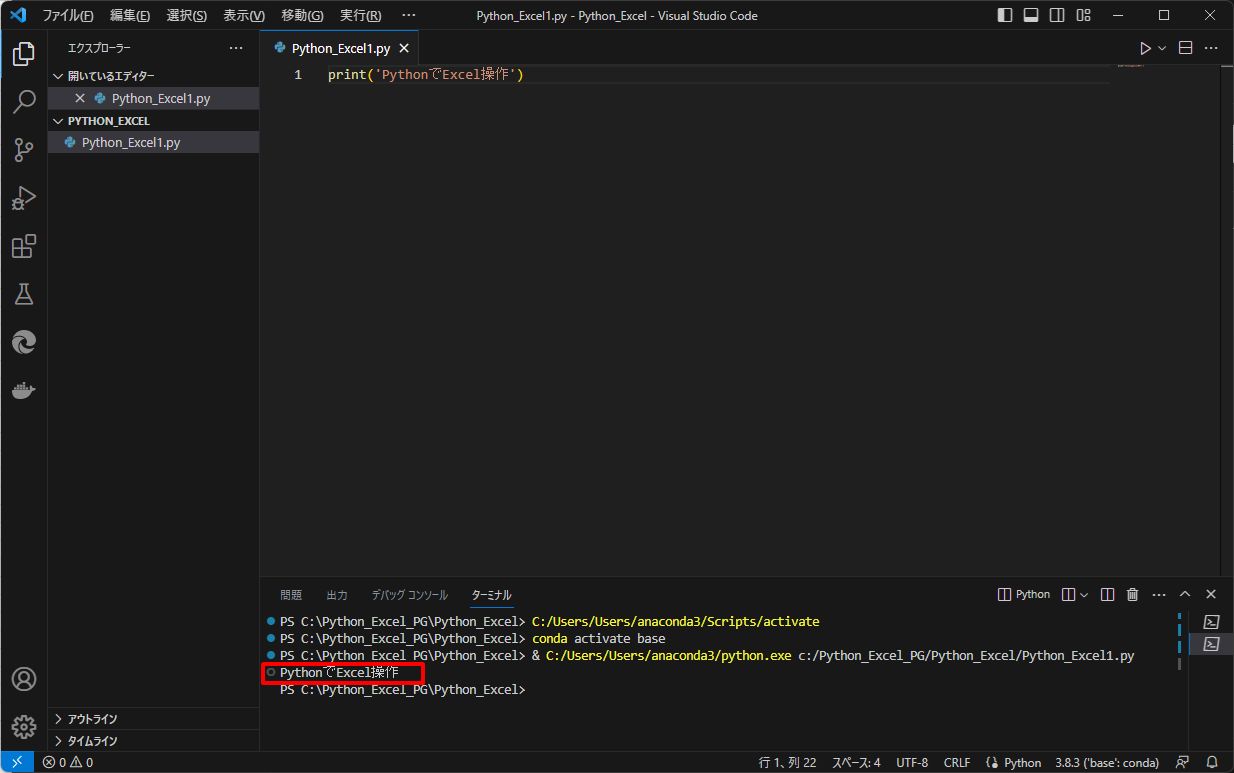Split the terminal pane
The image size is (1234, 773).
coord(1107,594)
